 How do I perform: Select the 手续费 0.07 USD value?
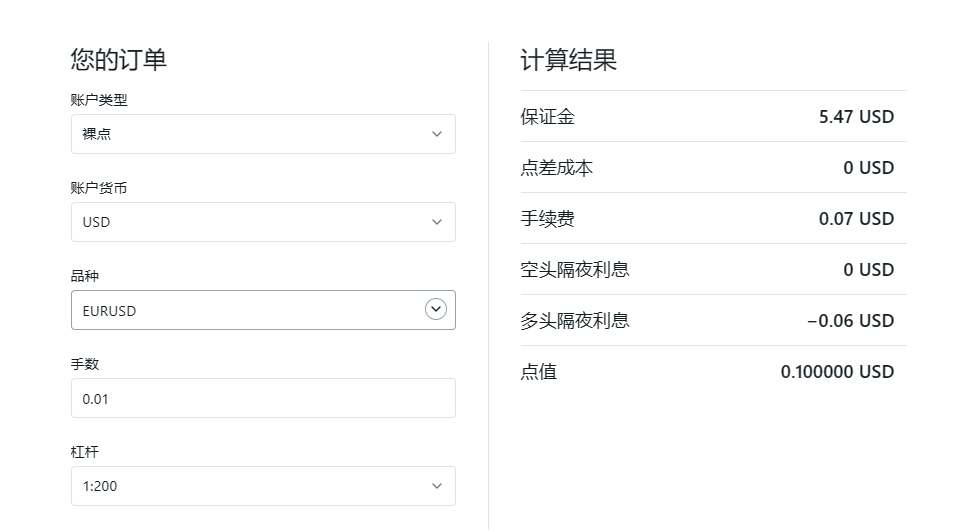(856, 219)
